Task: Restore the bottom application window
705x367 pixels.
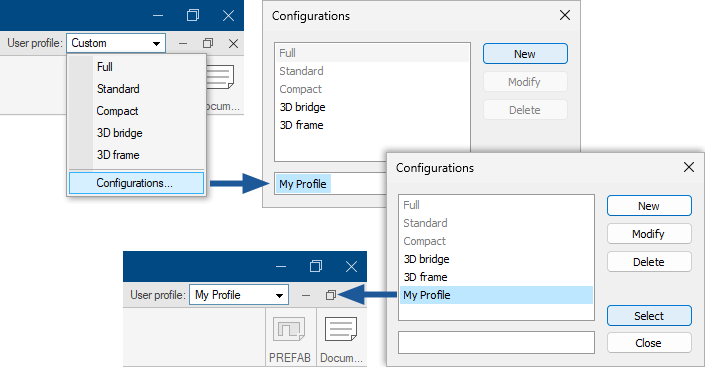Action: click(316, 267)
